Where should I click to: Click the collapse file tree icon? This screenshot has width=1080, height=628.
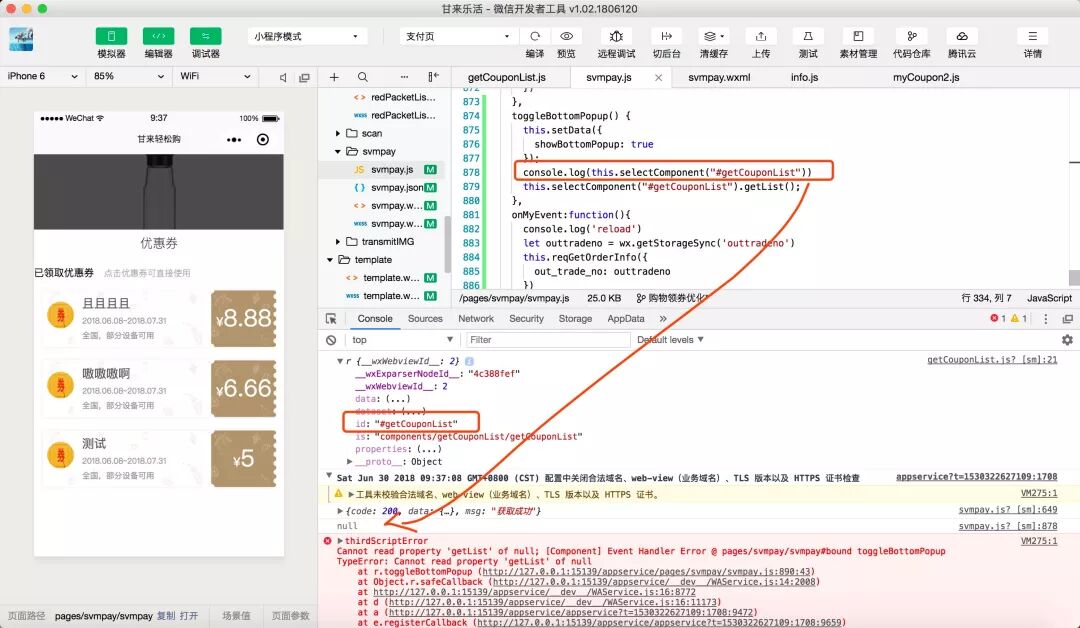coord(433,77)
